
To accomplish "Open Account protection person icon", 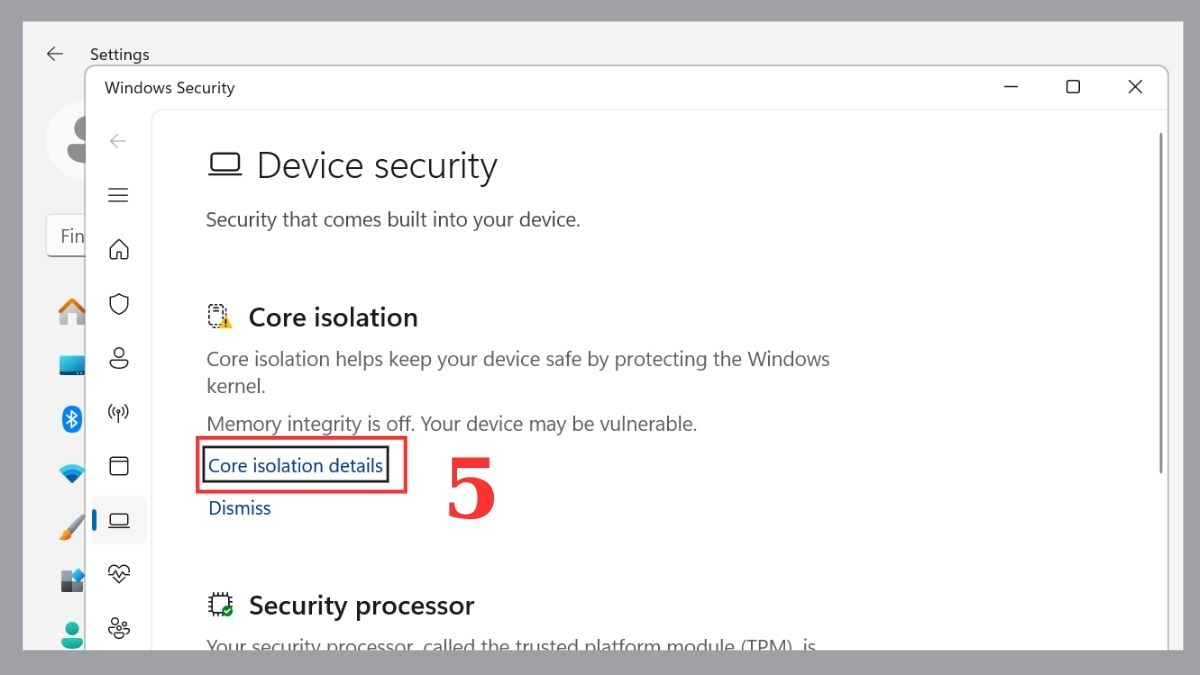I will coord(119,358).
